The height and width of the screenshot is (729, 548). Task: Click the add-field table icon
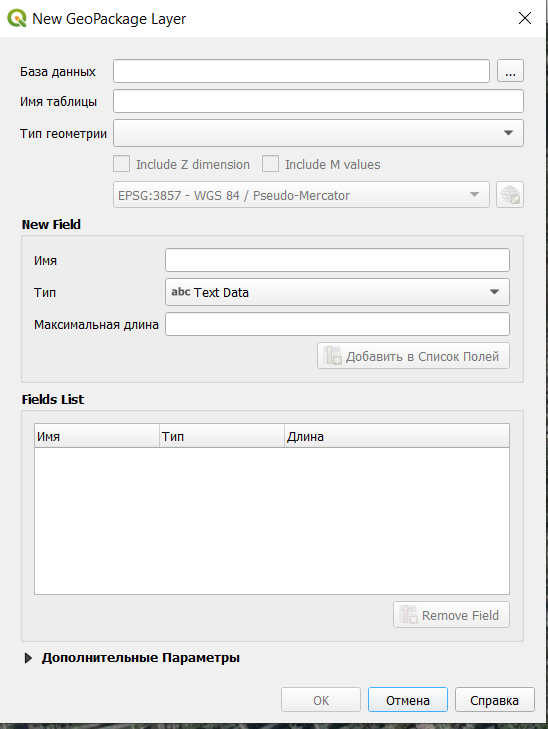point(333,356)
